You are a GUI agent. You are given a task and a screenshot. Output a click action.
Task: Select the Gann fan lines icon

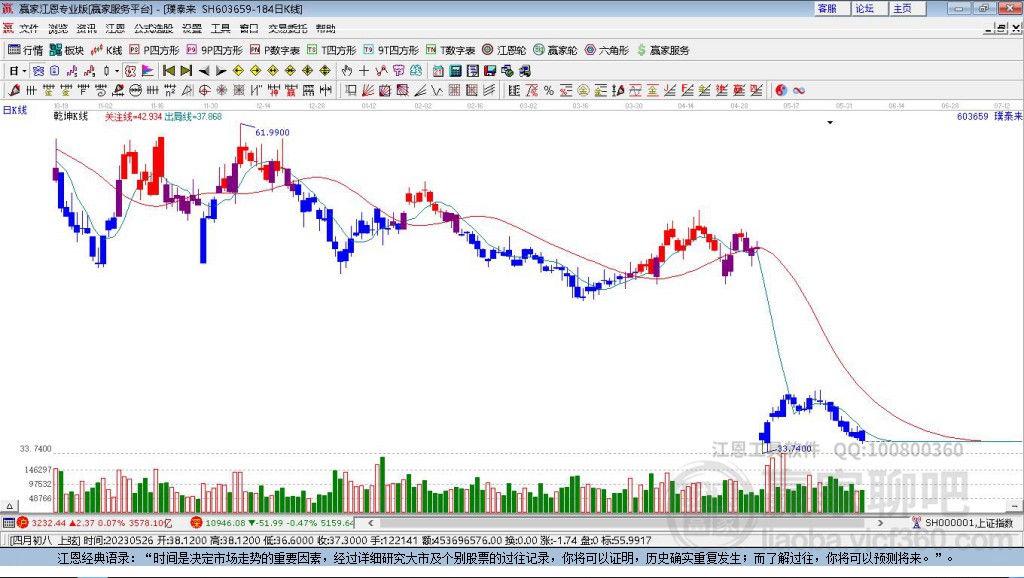tap(368, 91)
